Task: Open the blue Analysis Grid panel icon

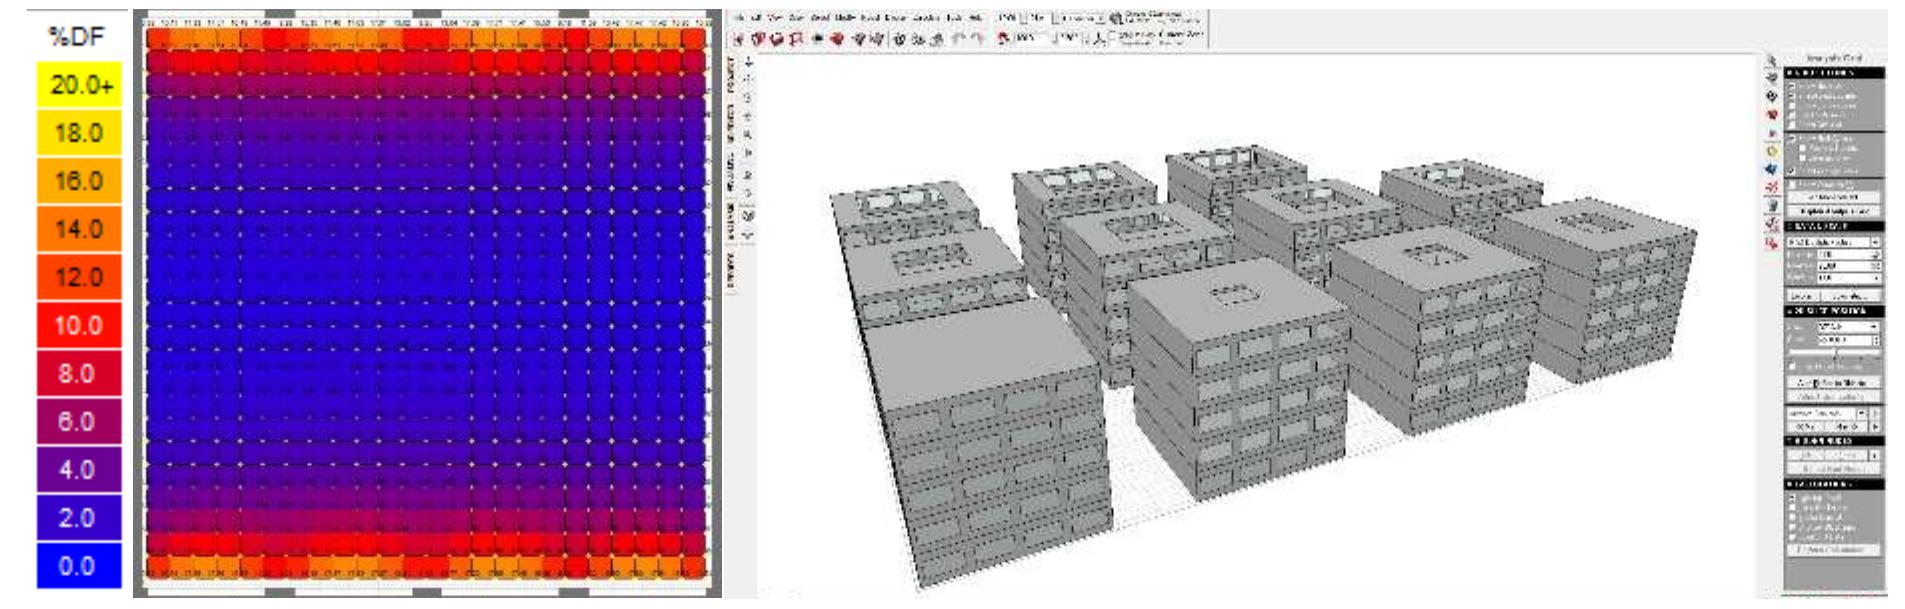Action: tap(1772, 169)
